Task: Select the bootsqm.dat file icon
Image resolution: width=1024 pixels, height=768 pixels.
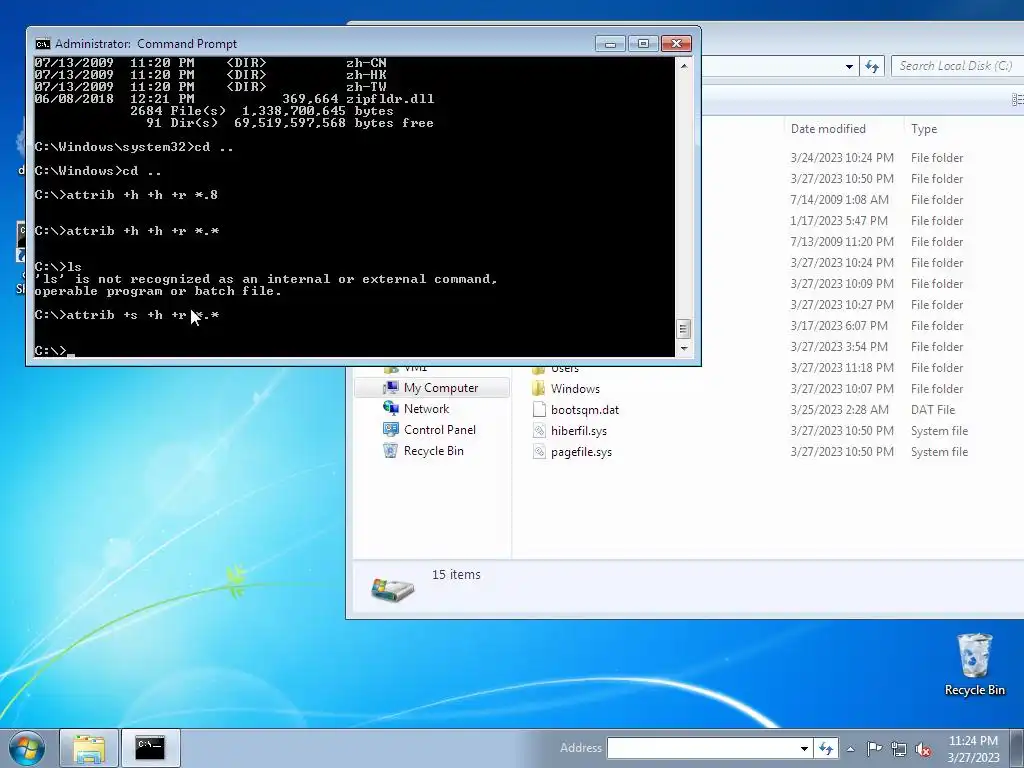Action: [x=539, y=409]
